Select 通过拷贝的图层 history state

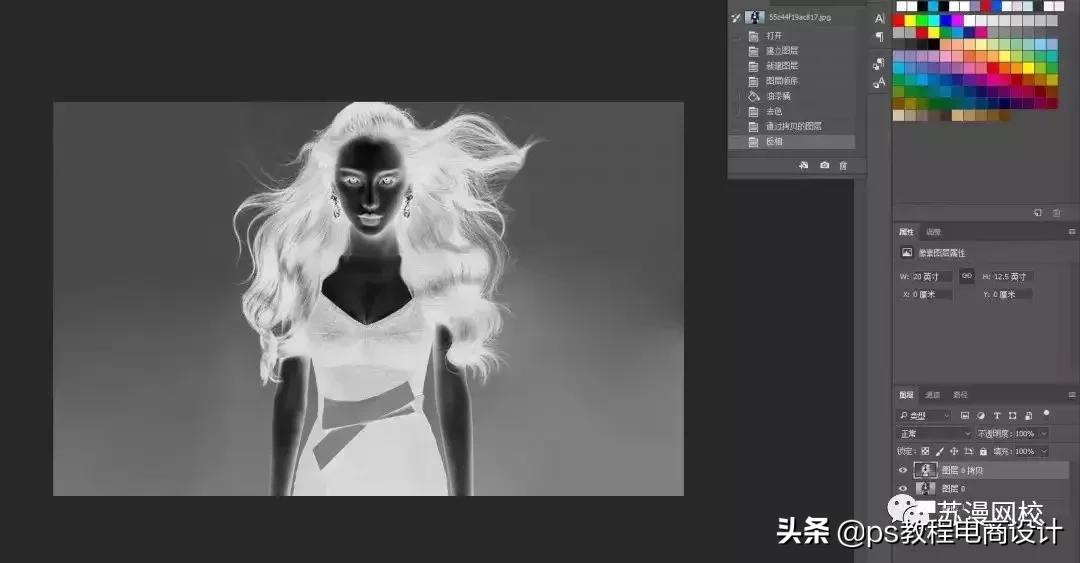pyautogui.click(x=792, y=126)
